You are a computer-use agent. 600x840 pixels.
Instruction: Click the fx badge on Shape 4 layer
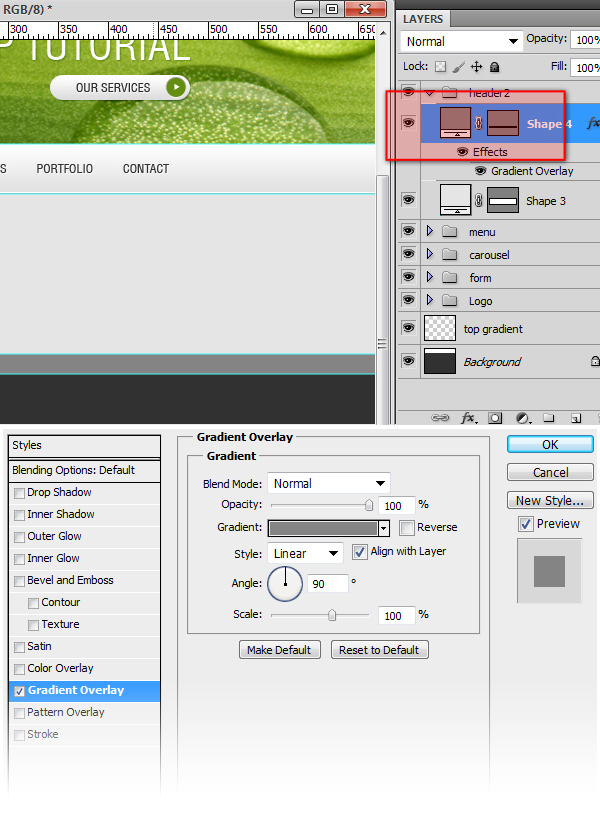[x=592, y=123]
